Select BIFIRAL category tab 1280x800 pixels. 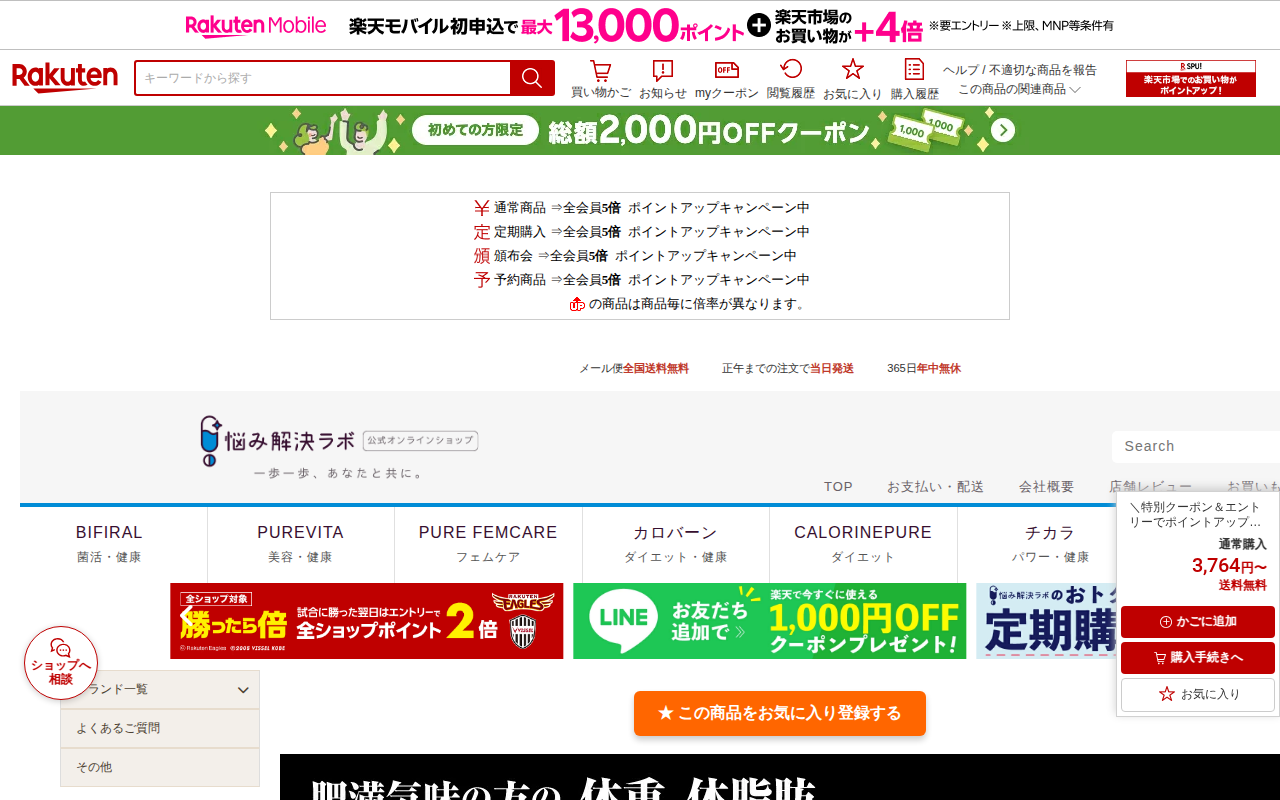coord(109,544)
